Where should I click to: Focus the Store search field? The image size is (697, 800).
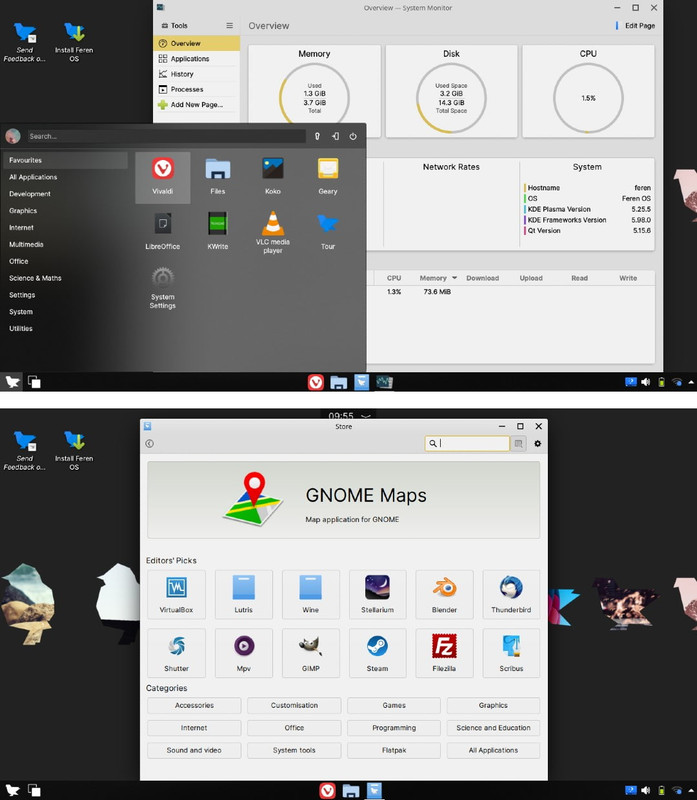click(467, 443)
